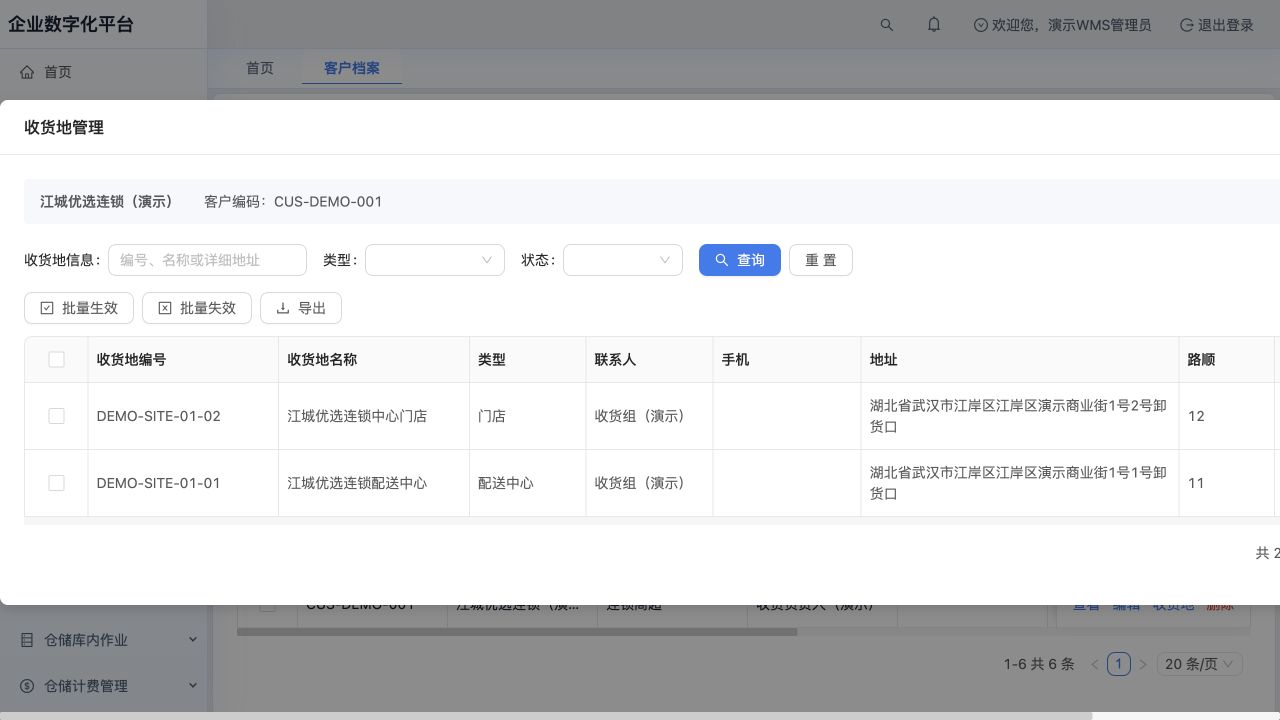Screen dimensions: 1280x720
Task: Select checkbox for DEMO-SITE-01-01 row
Action: (x=56, y=483)
